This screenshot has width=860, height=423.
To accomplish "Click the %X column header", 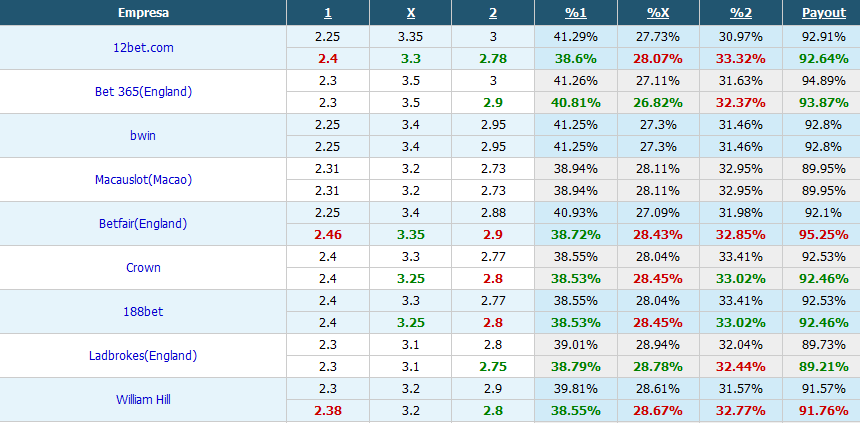I will 658,13.
